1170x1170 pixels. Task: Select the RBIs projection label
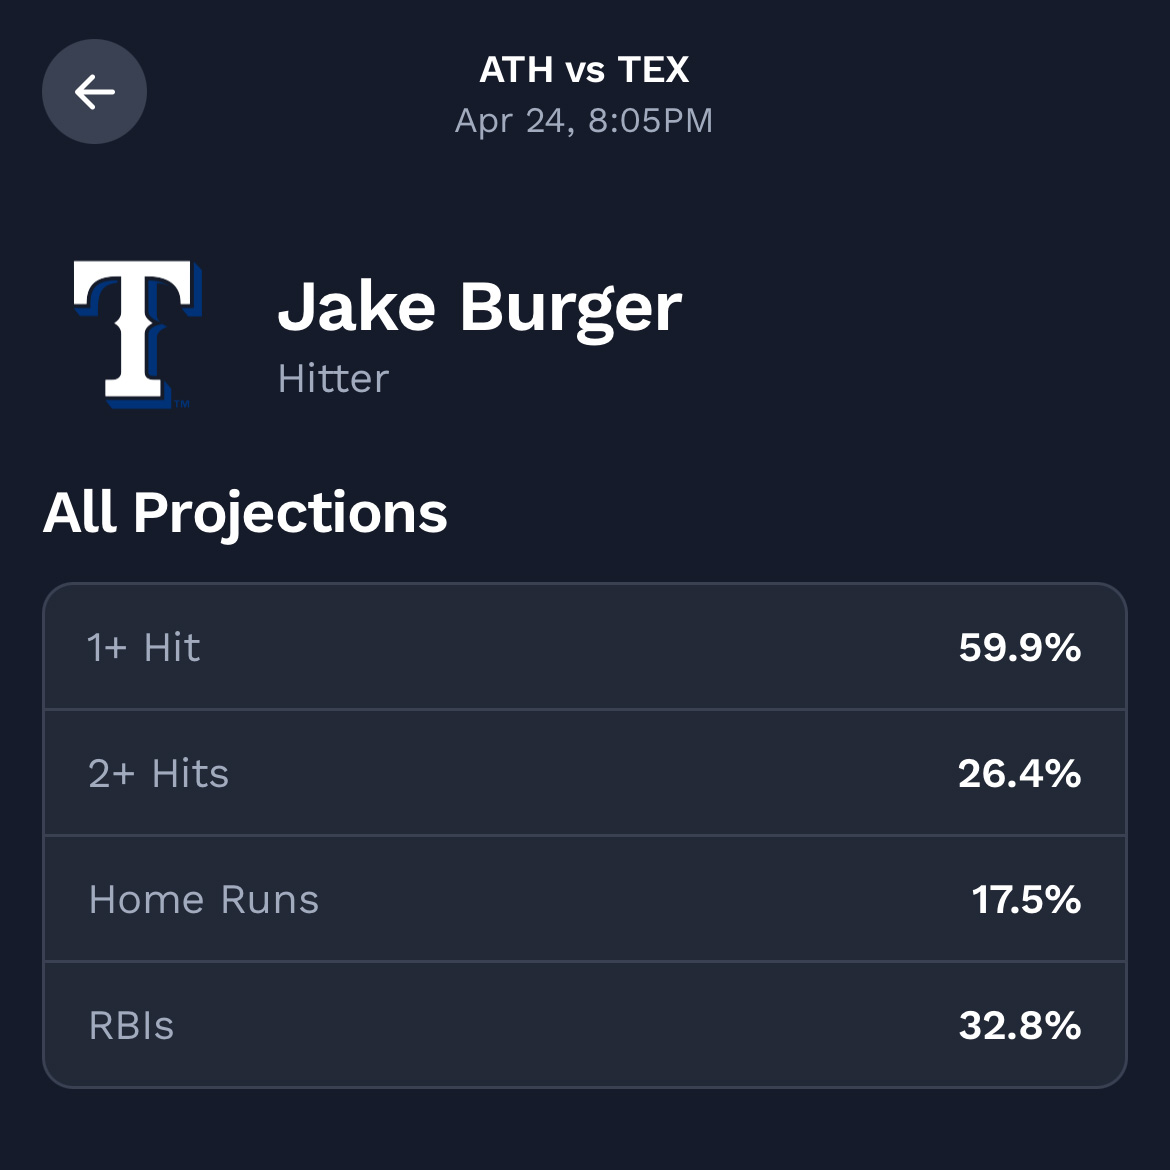tap(131, 1026)
